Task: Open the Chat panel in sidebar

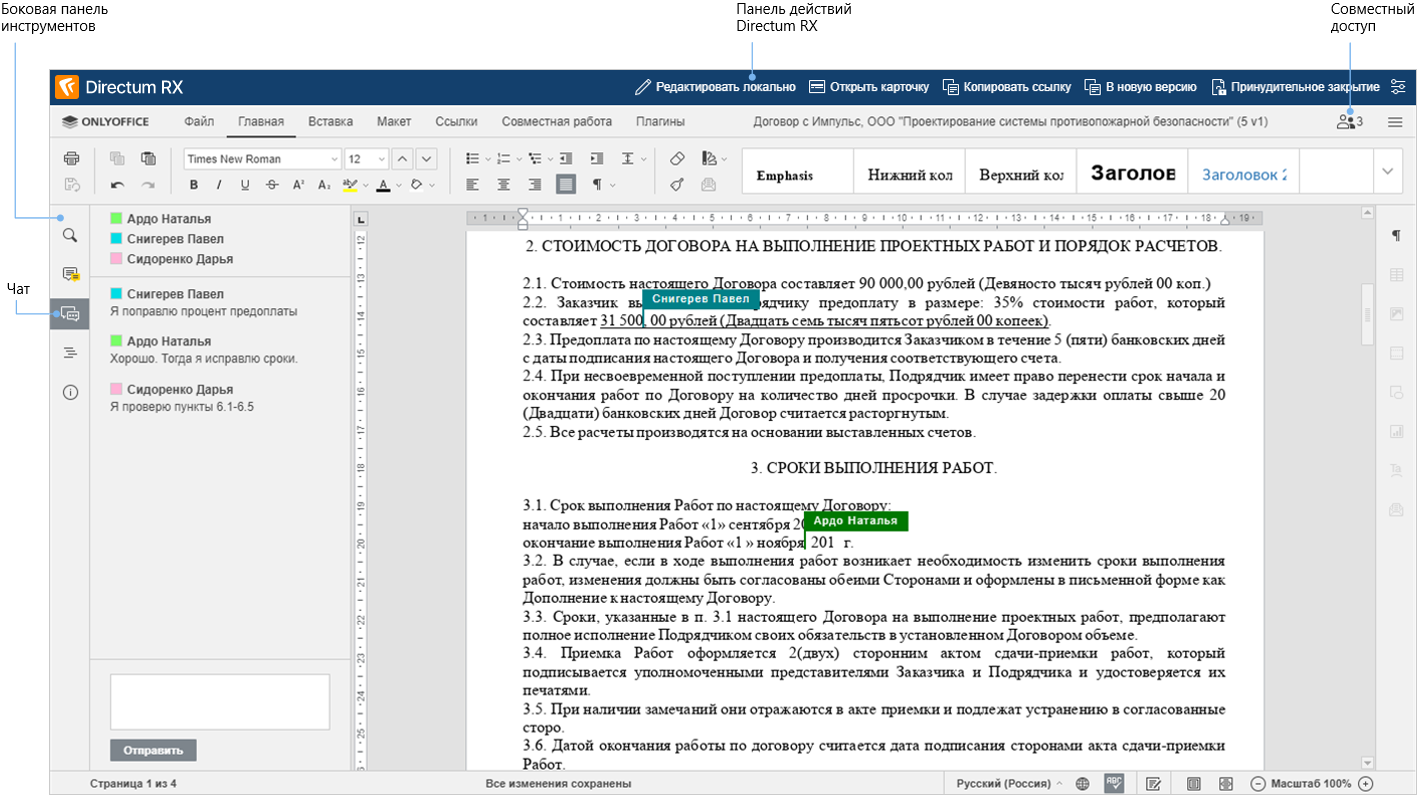Action: click(x=70, y=313)
